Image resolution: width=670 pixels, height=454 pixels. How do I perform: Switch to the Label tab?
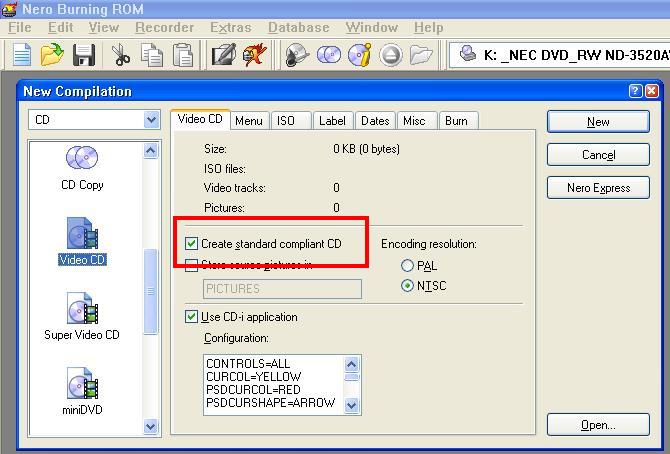(x=332, y=121)
